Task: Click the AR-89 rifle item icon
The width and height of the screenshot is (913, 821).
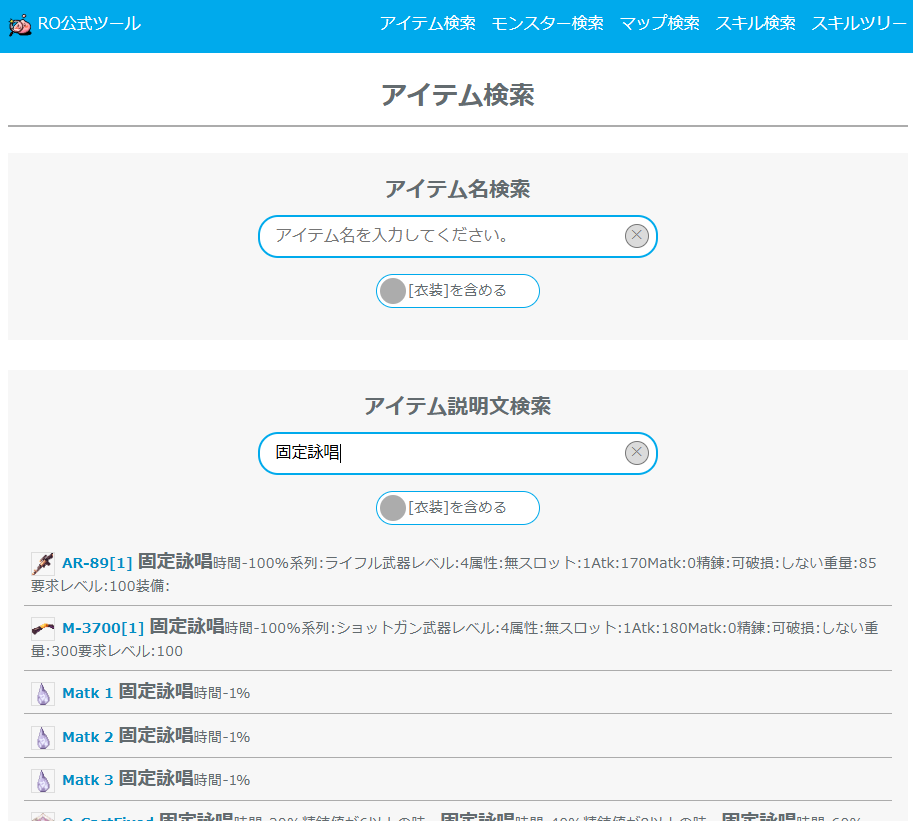Action: pyautogui.click(x=43, y=563)
